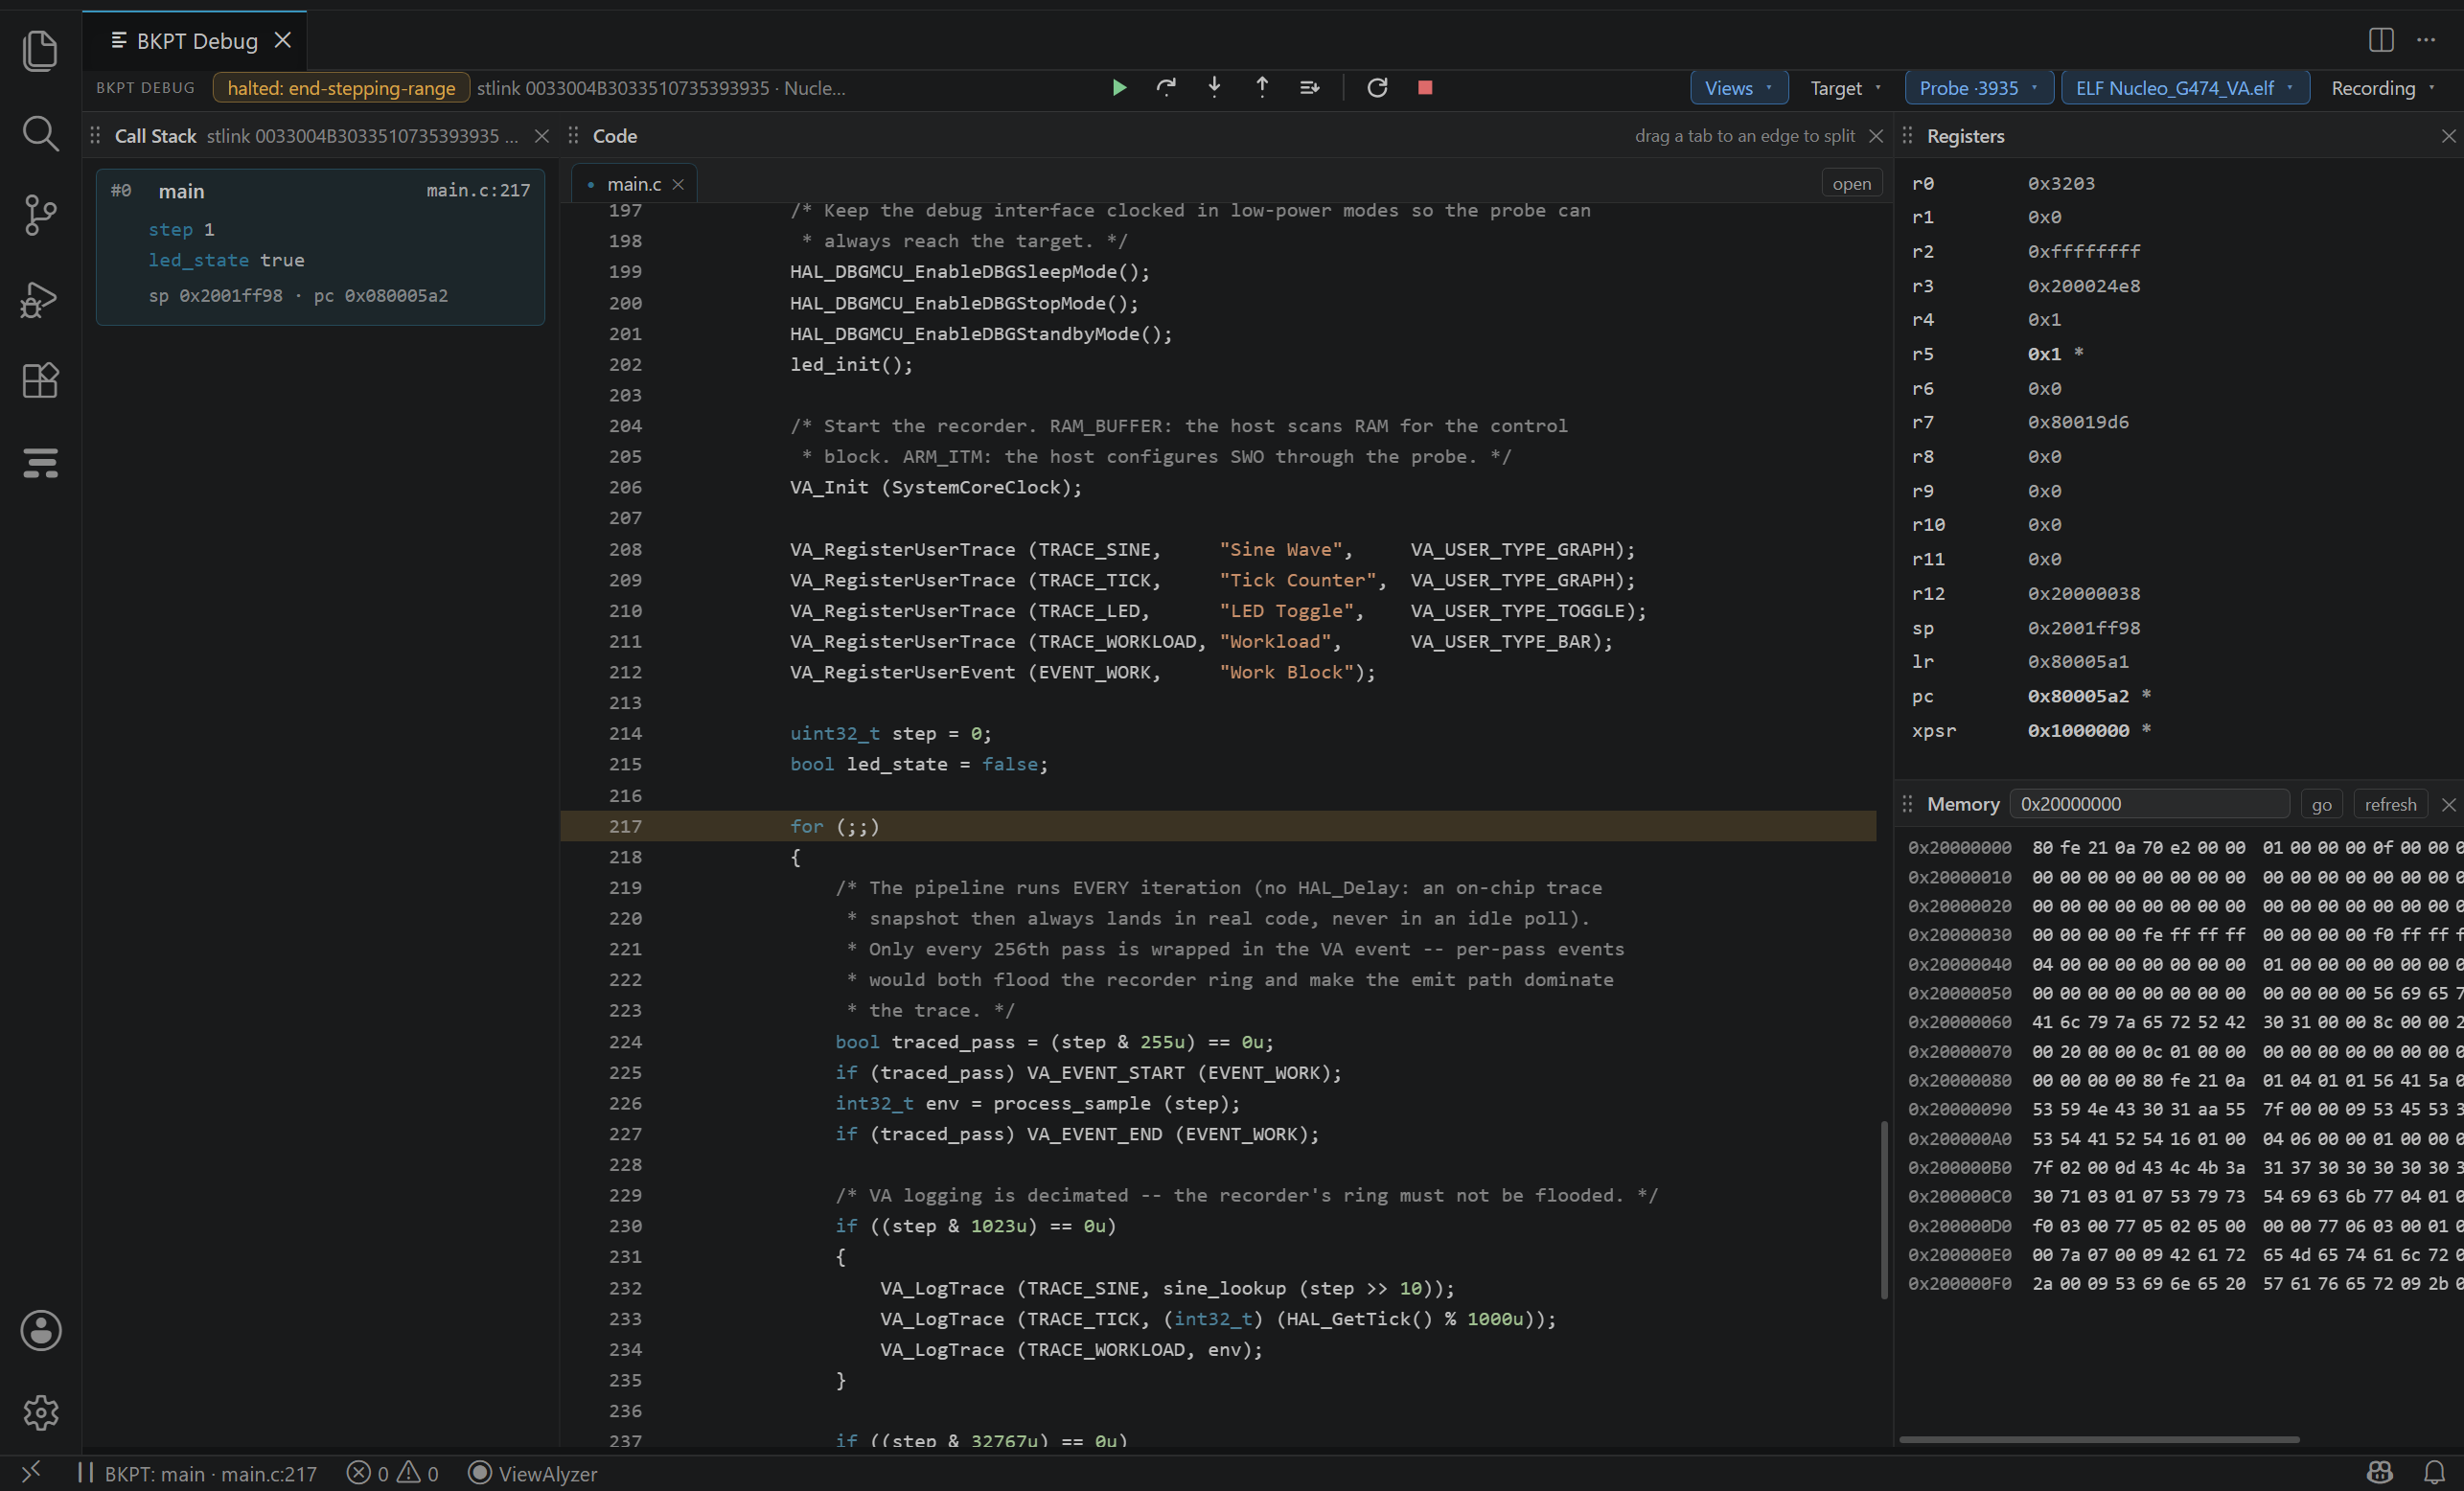
Task: Click the led_state variable in call stack
Action: point(198,260)
